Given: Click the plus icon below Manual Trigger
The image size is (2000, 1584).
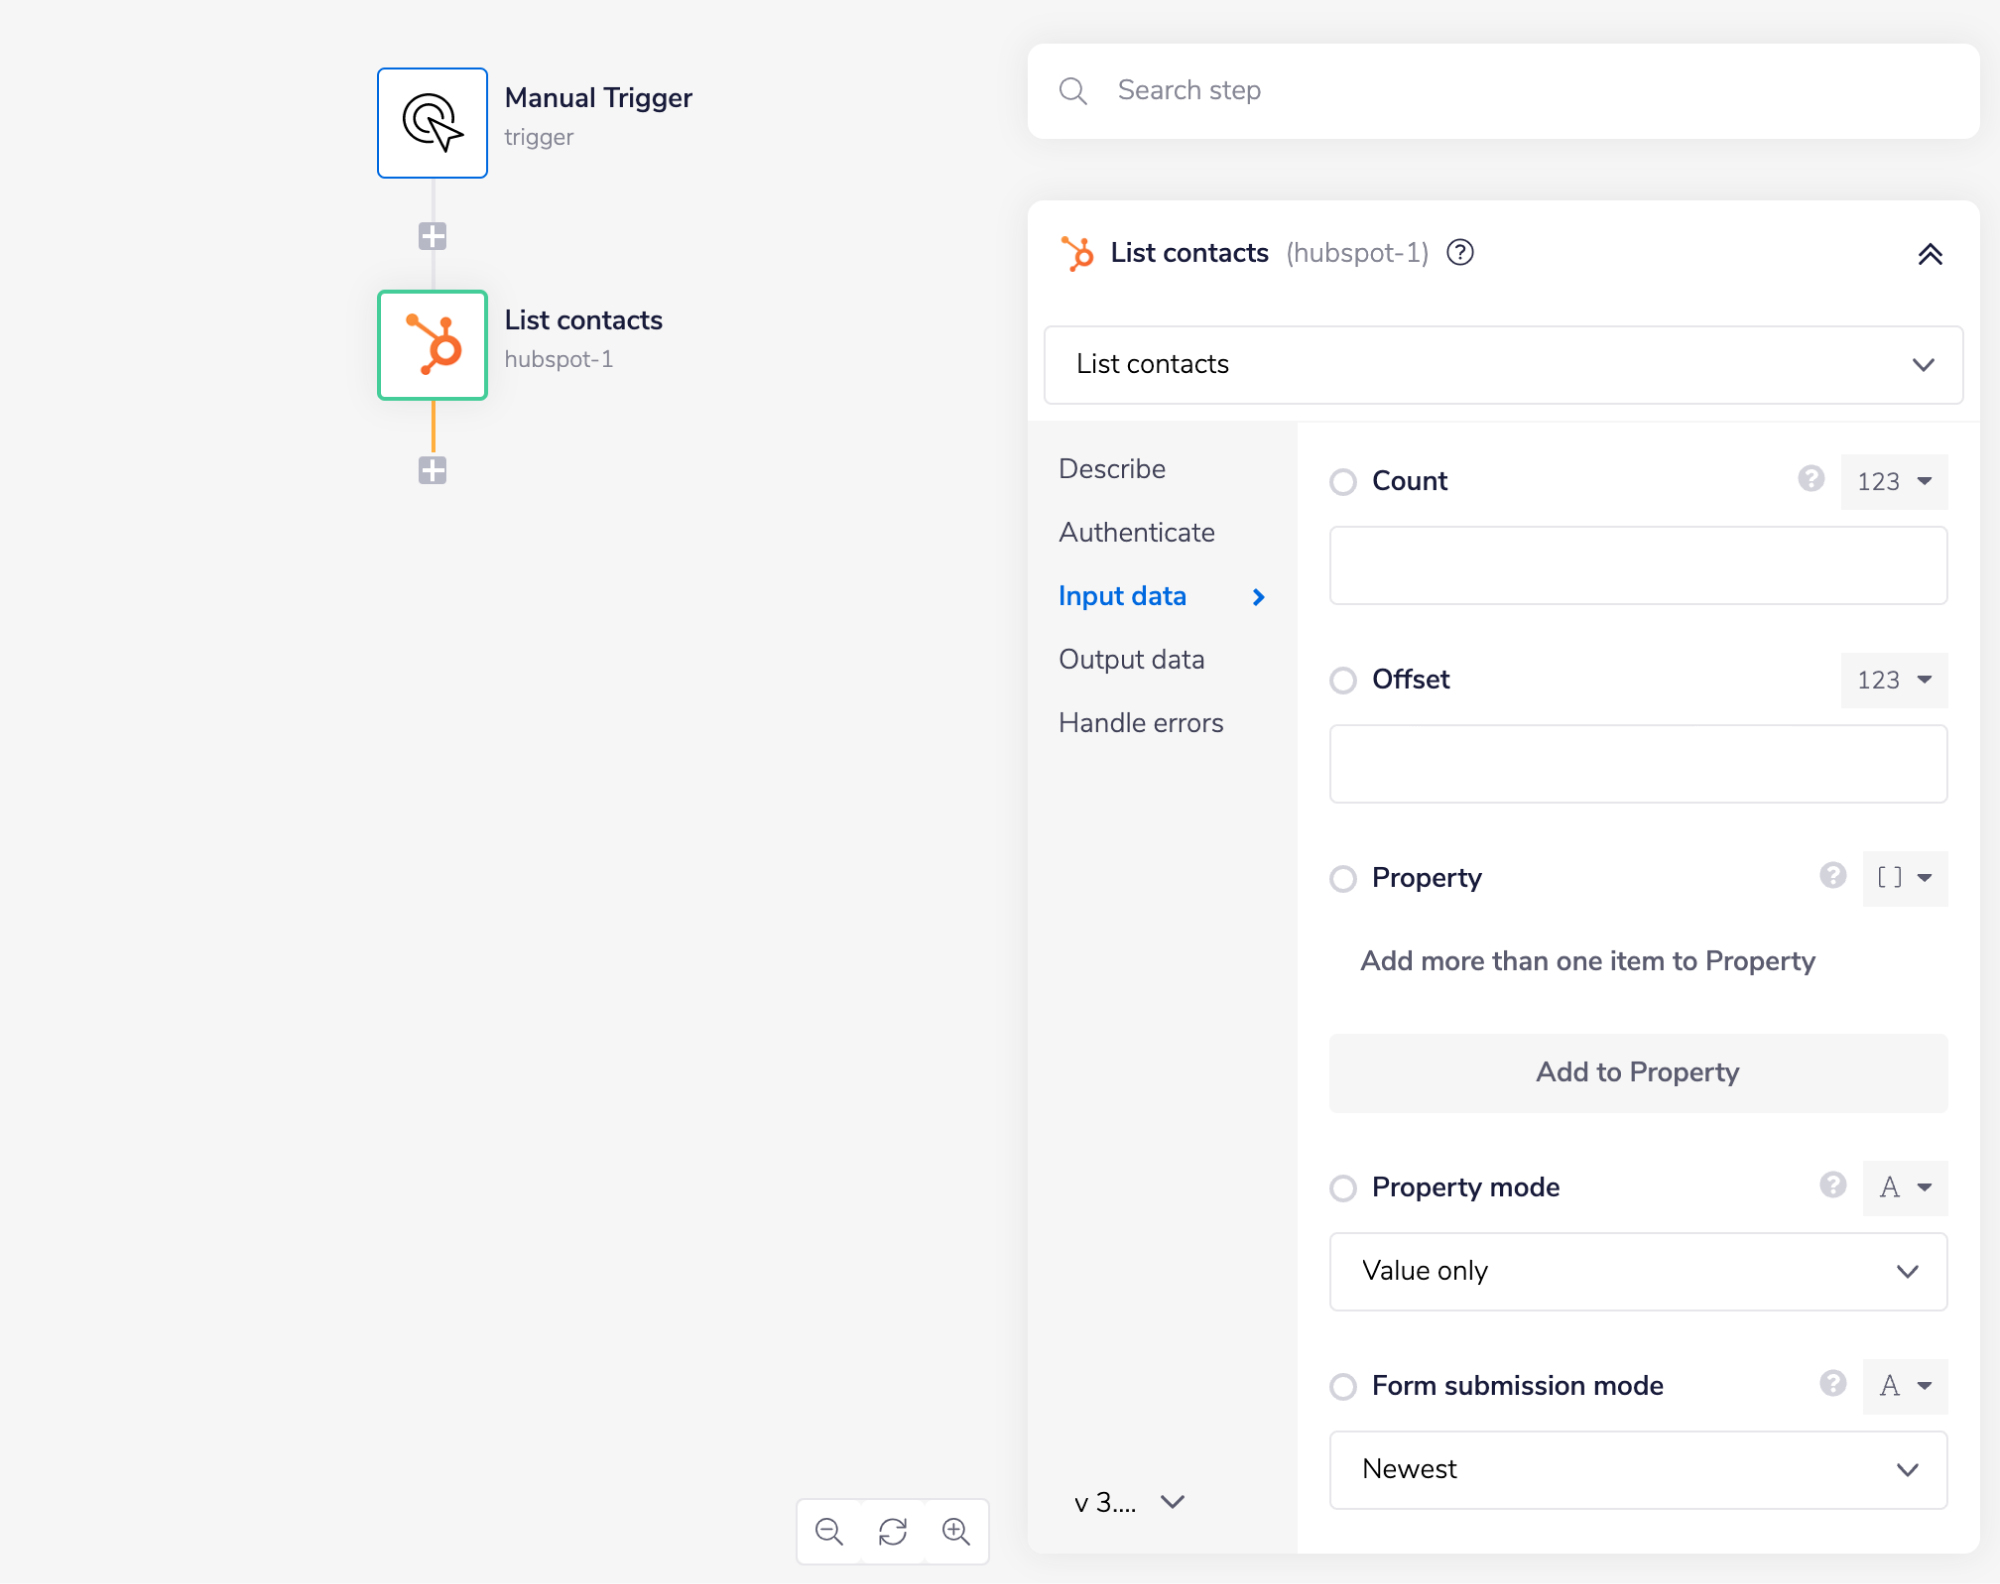Looking at the screenshot, I should click(432, 235).
